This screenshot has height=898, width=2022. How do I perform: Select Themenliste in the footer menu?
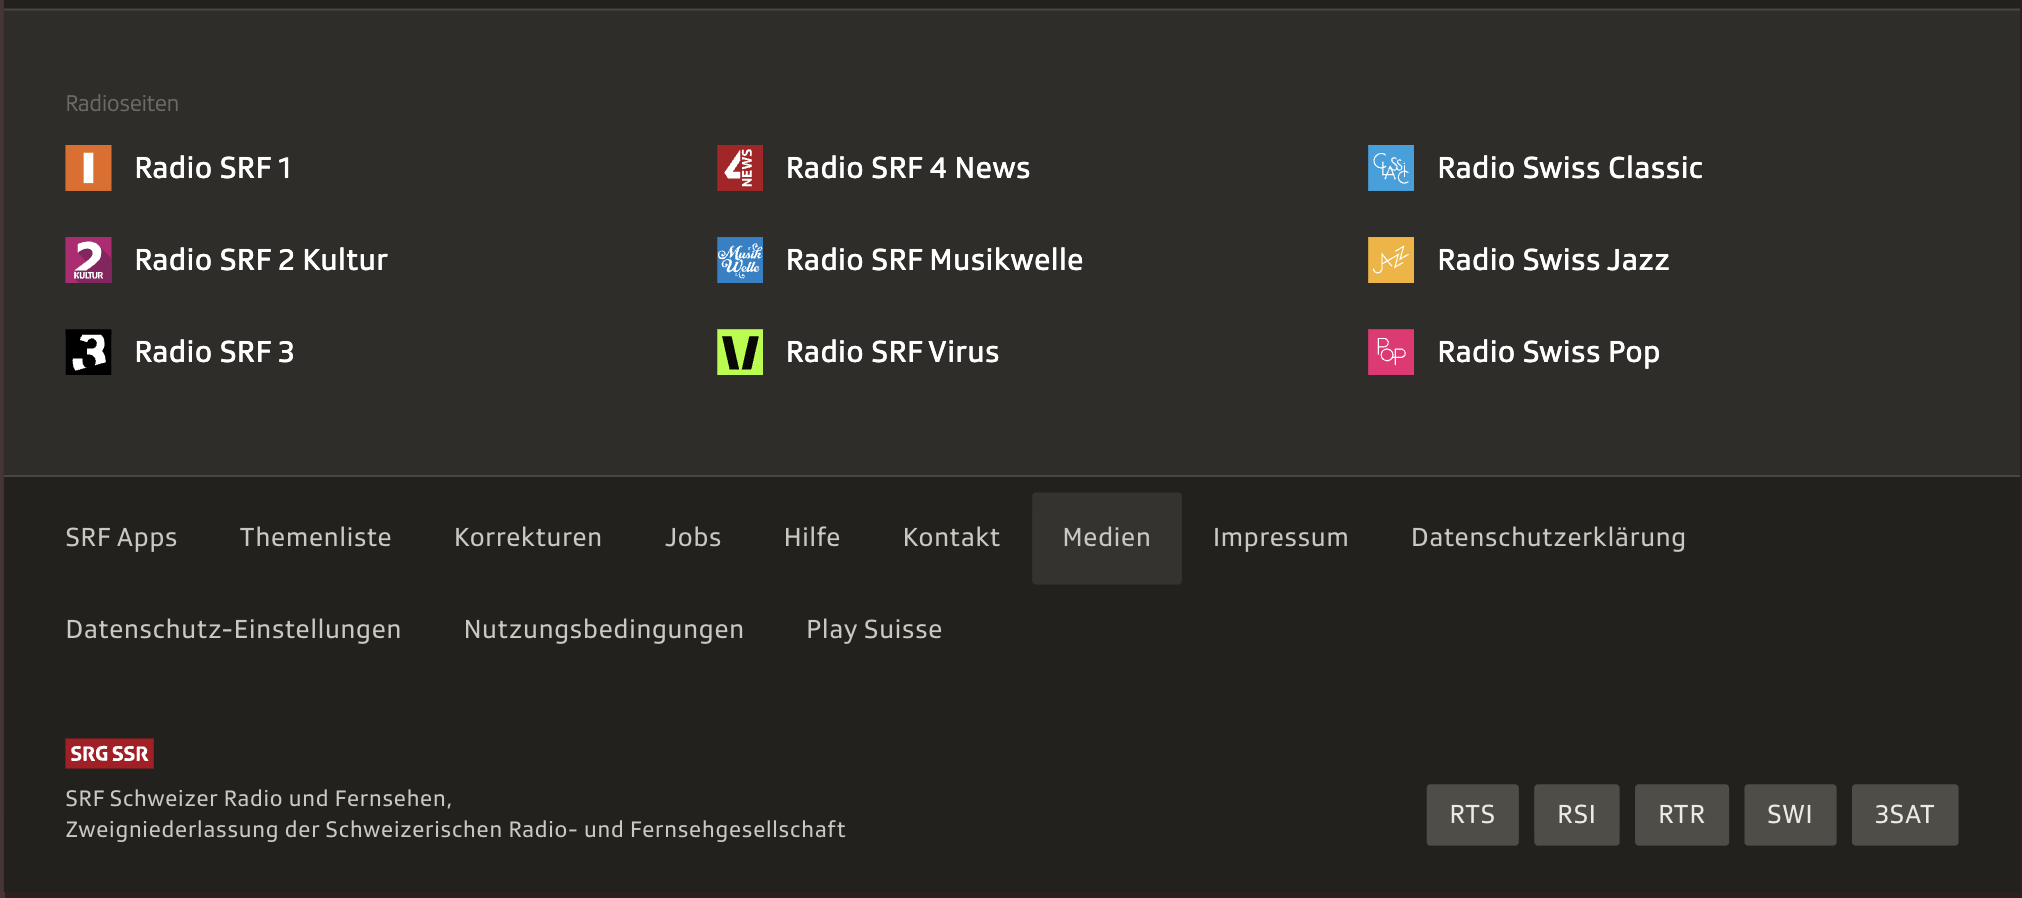point(315,538)
